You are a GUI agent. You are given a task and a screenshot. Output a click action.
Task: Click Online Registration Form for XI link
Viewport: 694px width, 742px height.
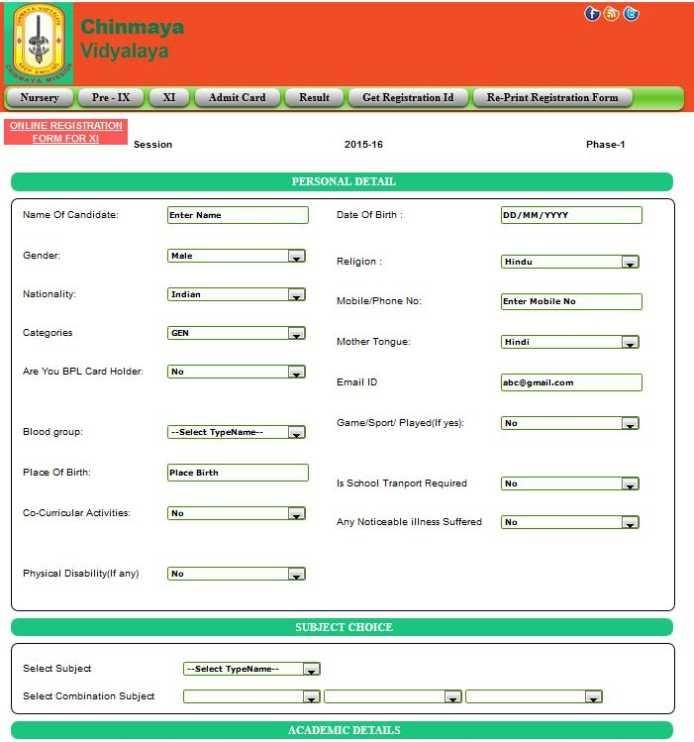[66, 132]
